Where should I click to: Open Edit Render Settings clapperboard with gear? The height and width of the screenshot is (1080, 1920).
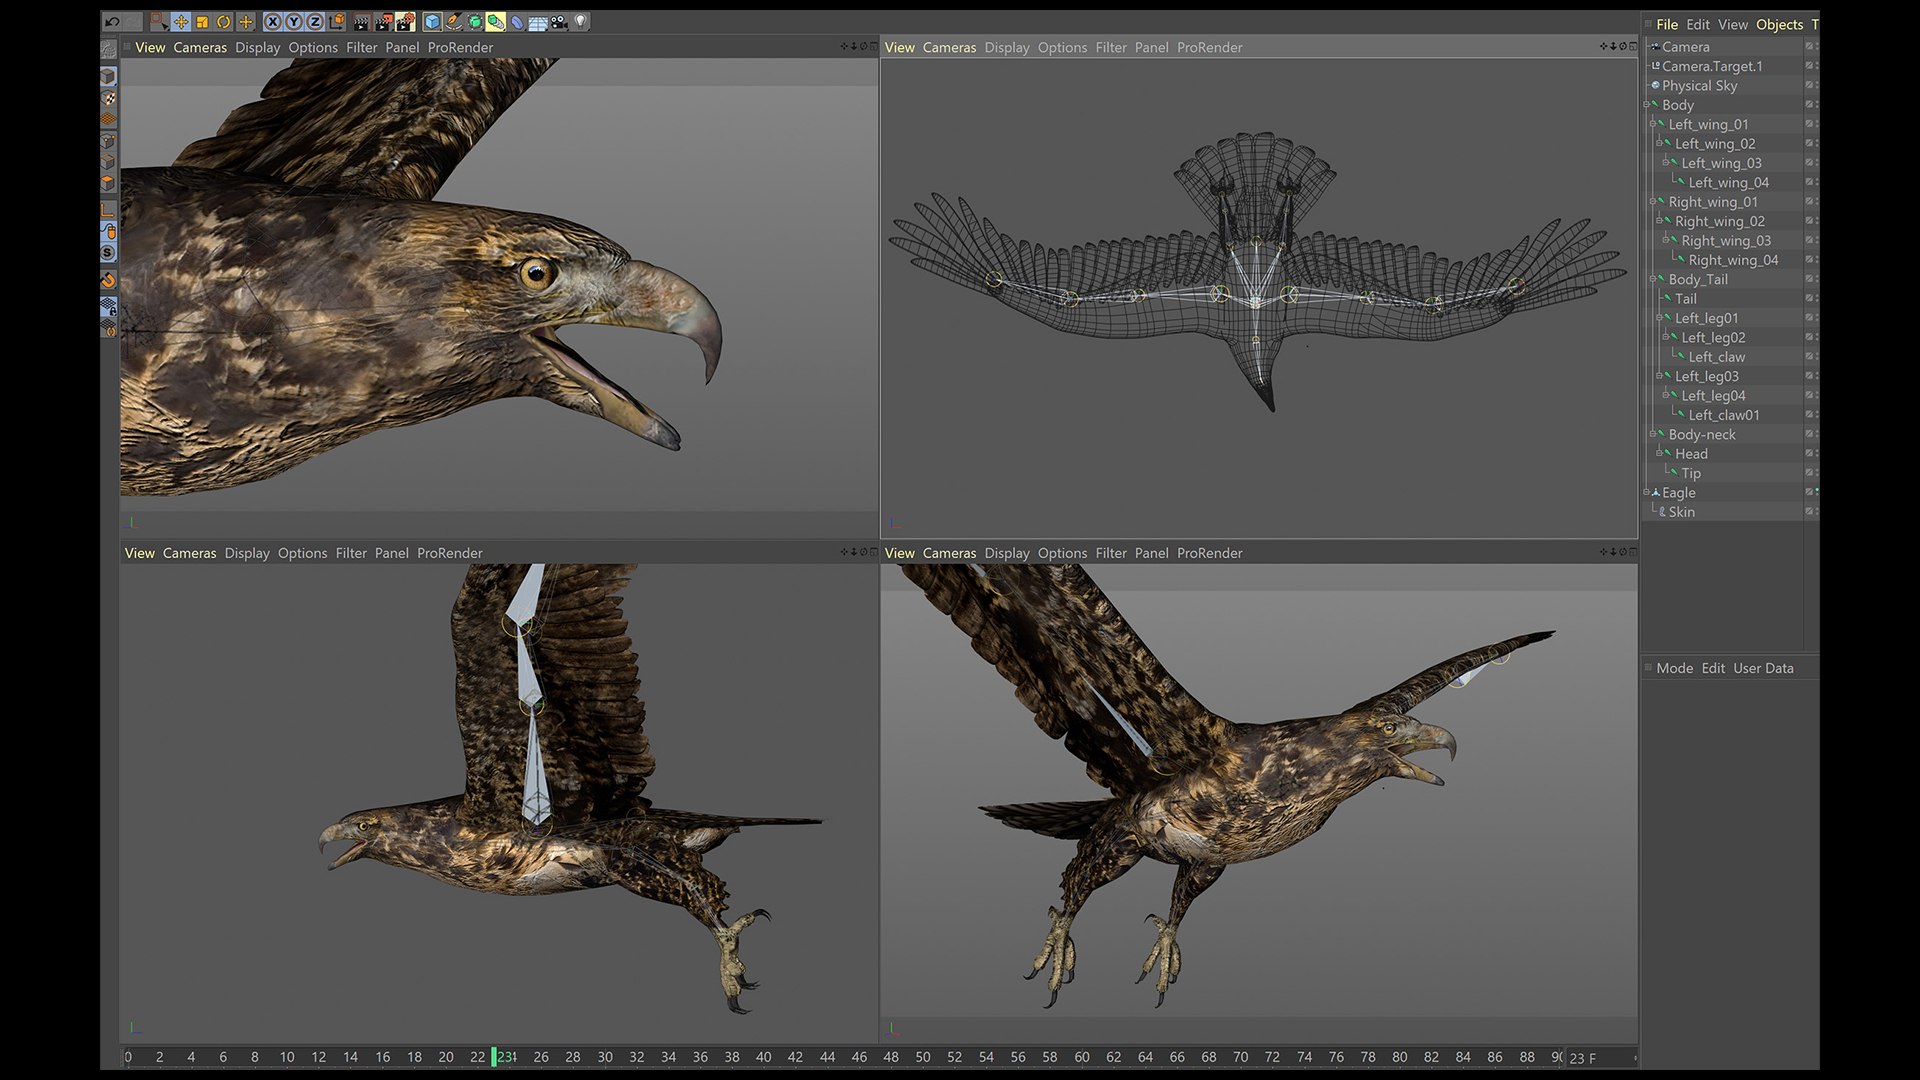coord(405,21)
